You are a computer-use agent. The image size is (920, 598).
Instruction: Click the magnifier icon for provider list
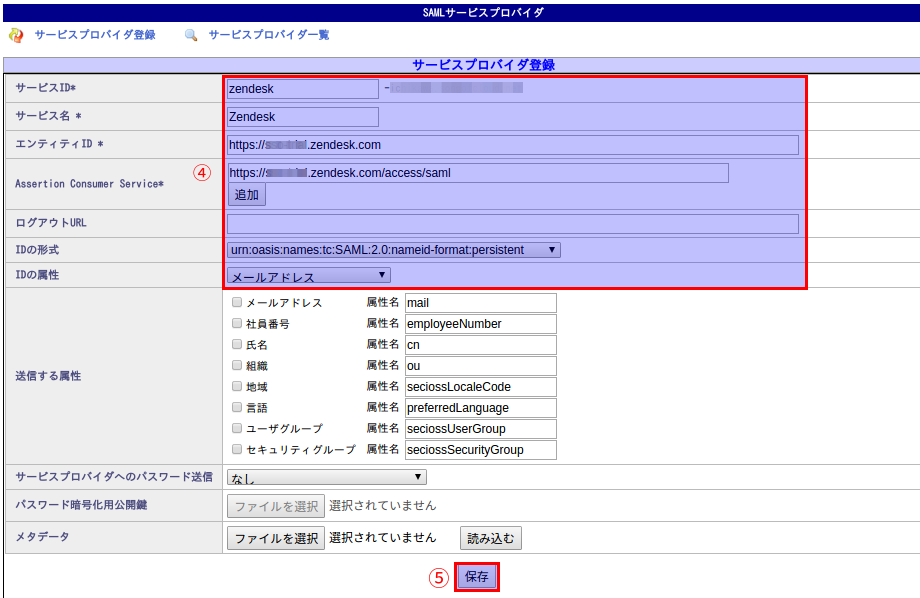(x=191, y=35)
